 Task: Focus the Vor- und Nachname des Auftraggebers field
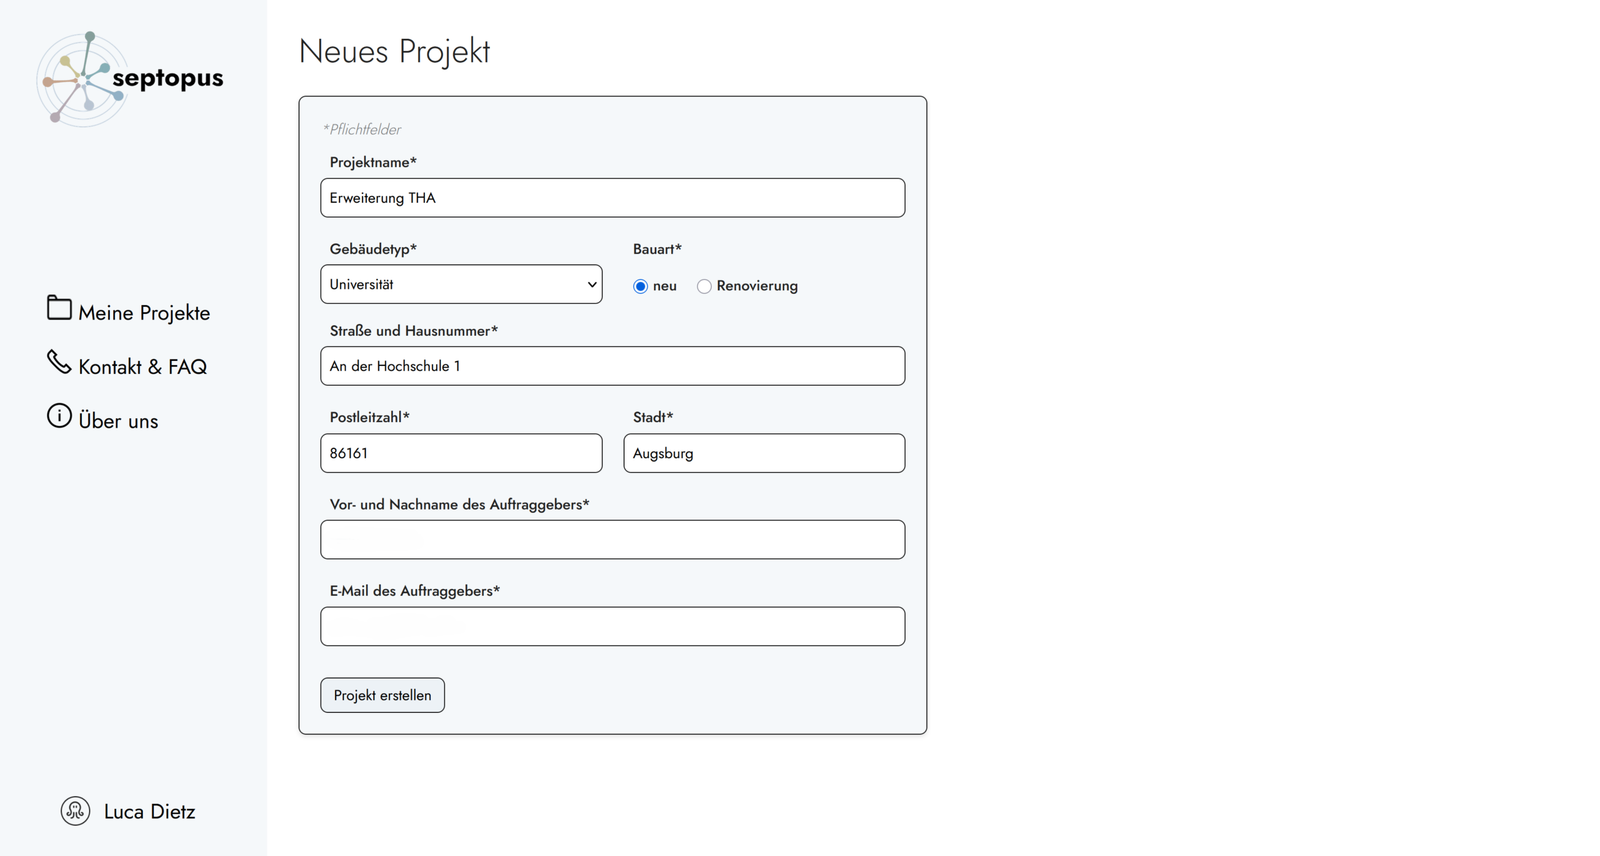[612, 540]
